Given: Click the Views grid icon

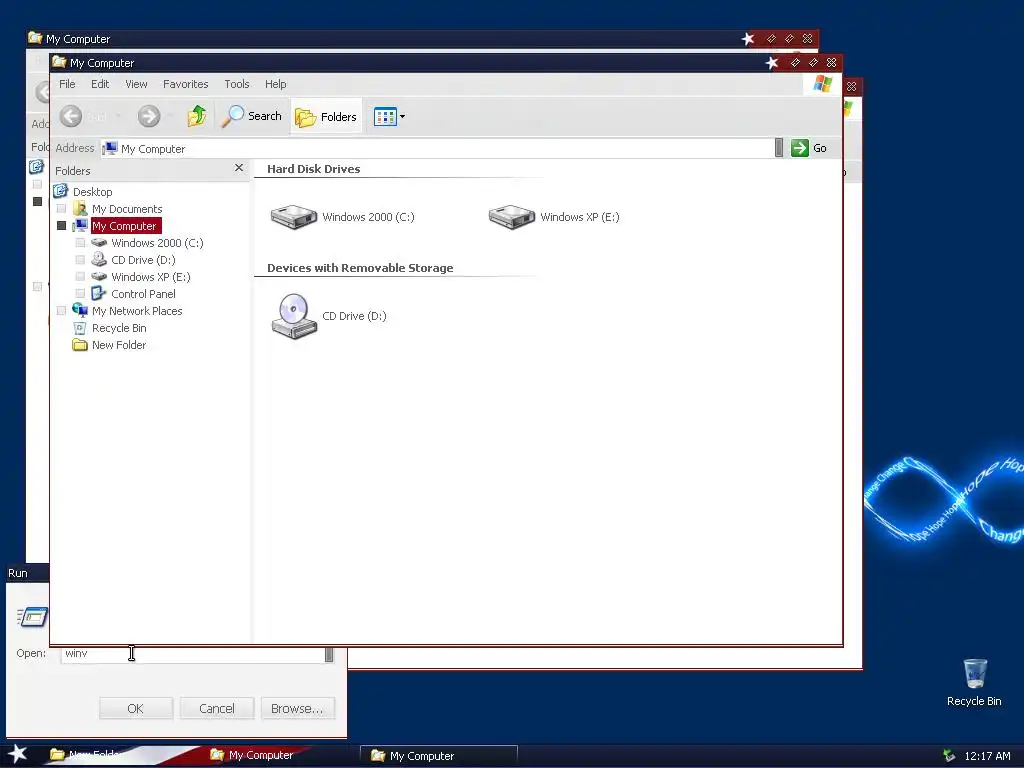Looking at the screenshot, I should pyautogui.click(x=385, y=116).
